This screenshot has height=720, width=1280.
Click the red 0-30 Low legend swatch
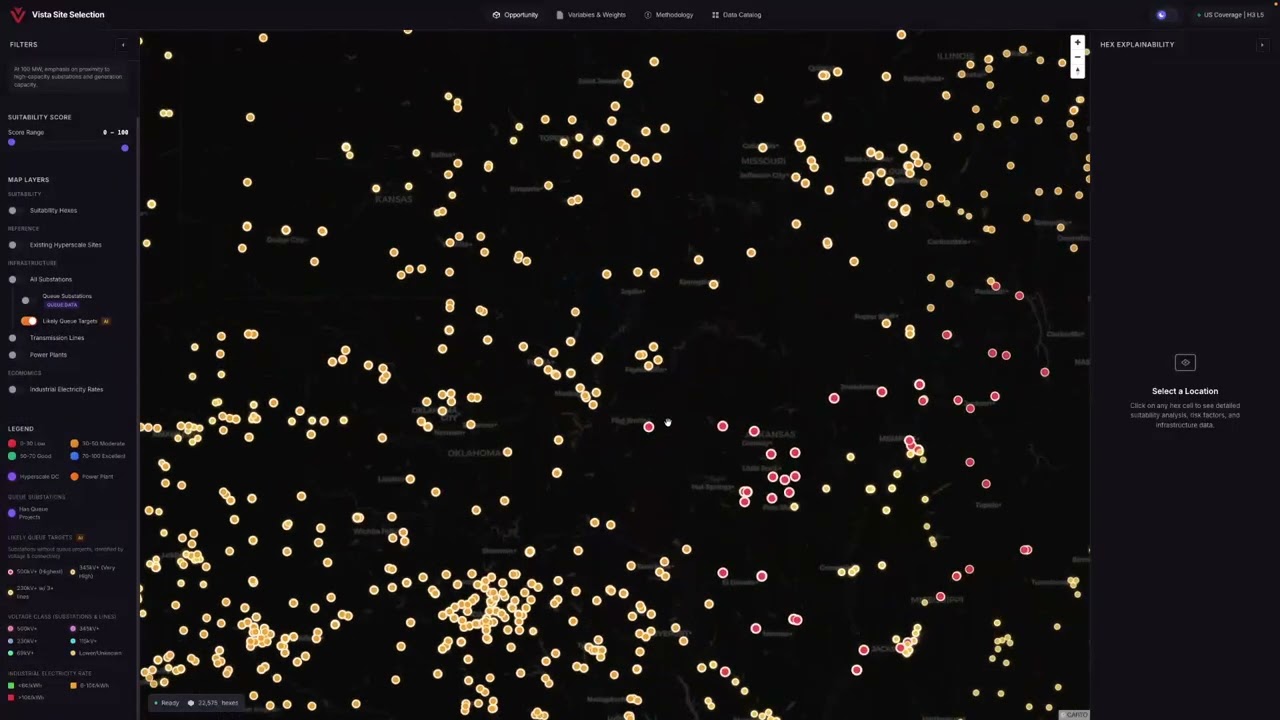(x=12, y=443)
